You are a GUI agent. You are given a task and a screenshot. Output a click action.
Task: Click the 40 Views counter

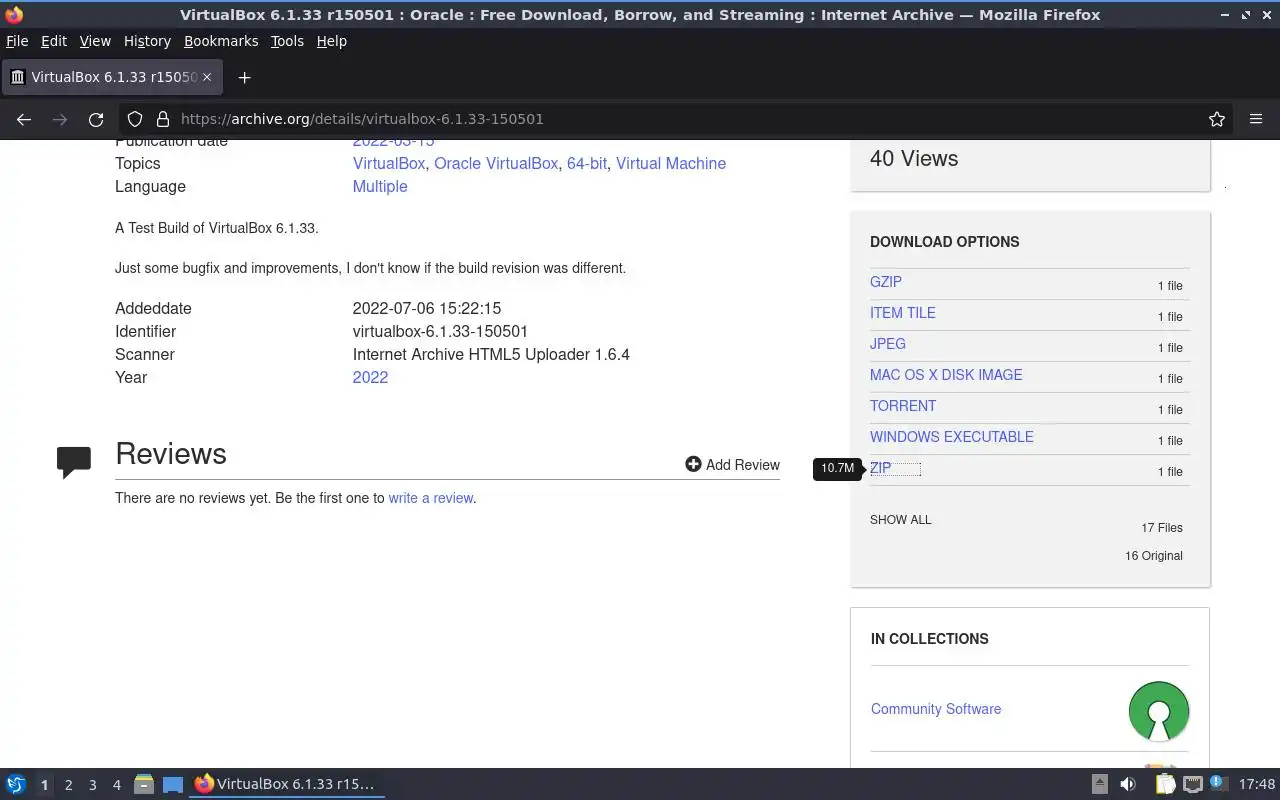(x=914, y=159)
